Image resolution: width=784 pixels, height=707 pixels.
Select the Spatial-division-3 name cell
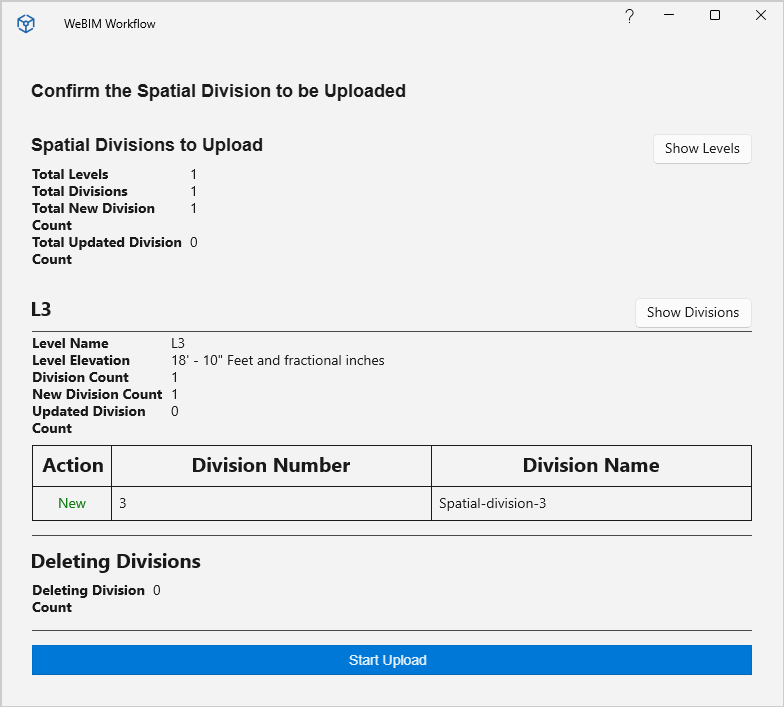pyautogui.click(x=592, y=504)
